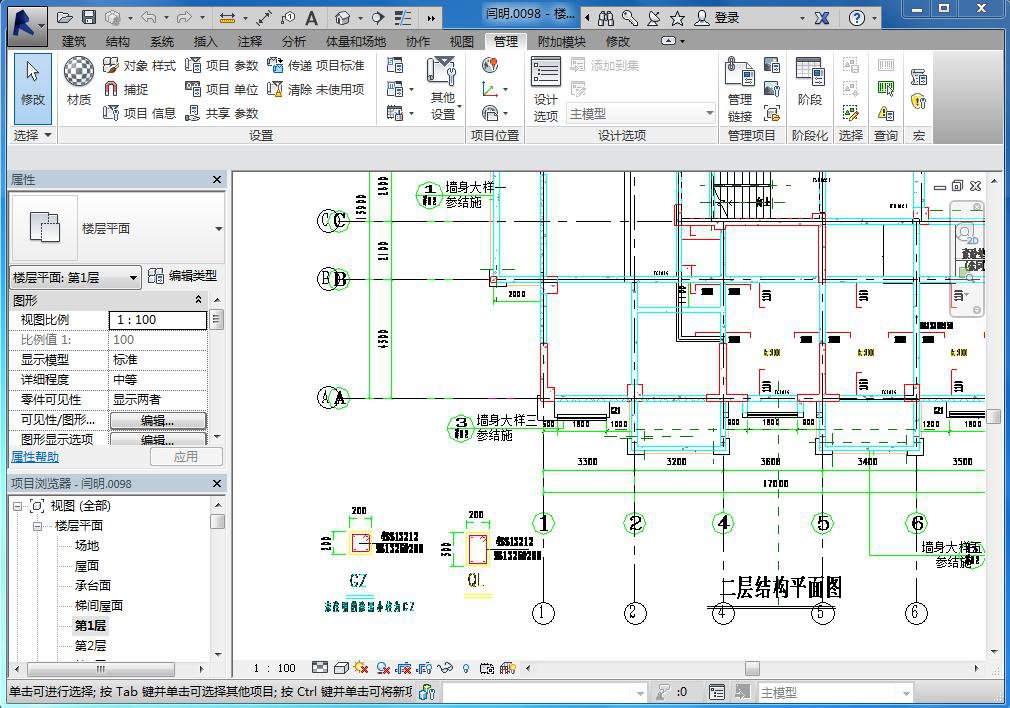
Task: Open the 主模型 design option dropdown in the ribbon
Action: 642,113
